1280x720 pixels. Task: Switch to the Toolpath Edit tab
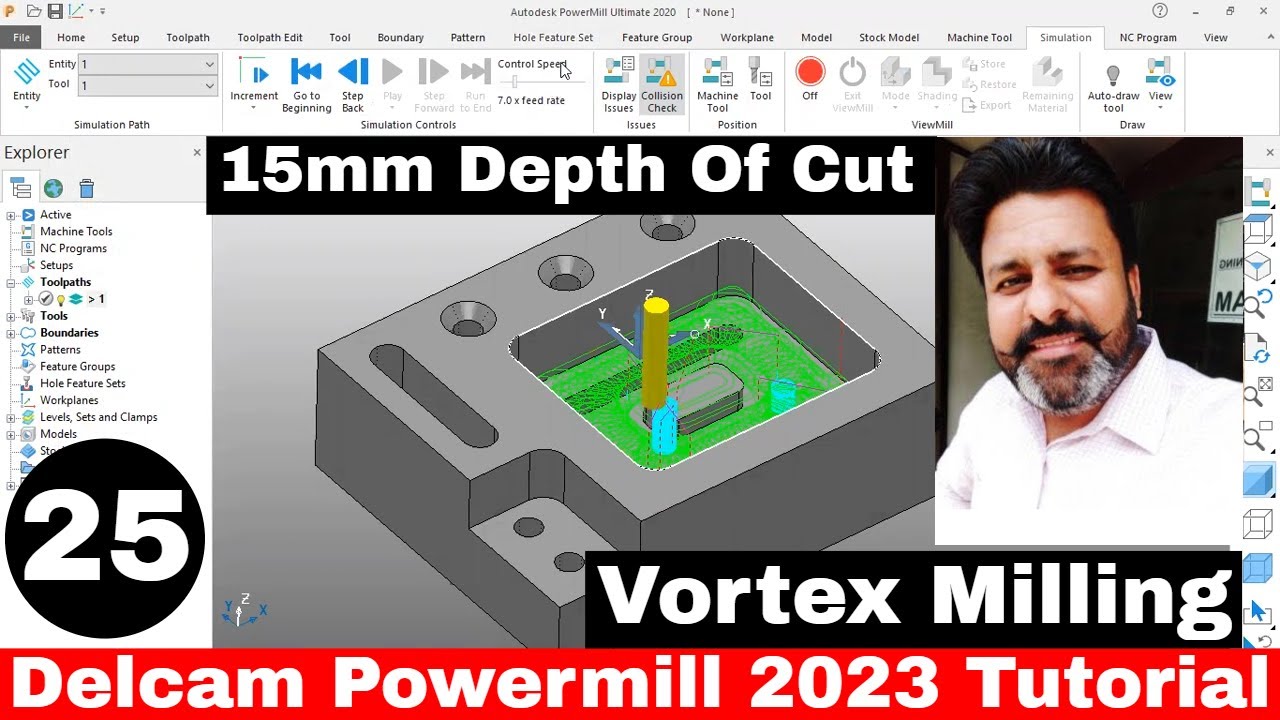[270, 38]
